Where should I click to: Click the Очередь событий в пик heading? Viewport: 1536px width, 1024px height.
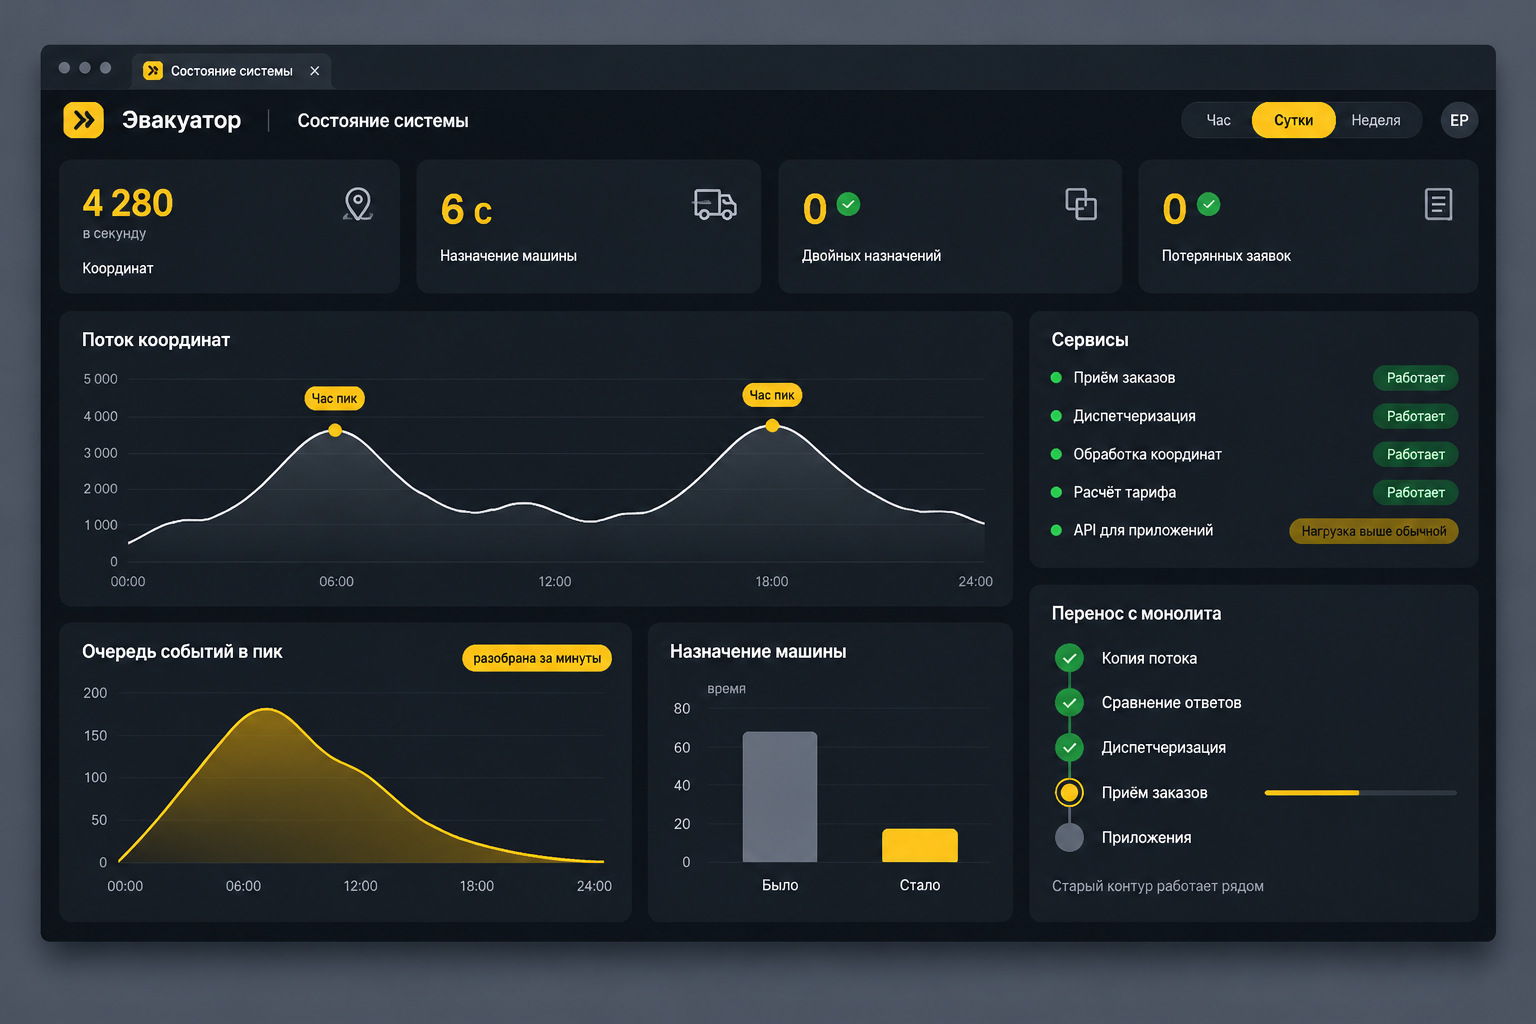click(x=182, y=652)
